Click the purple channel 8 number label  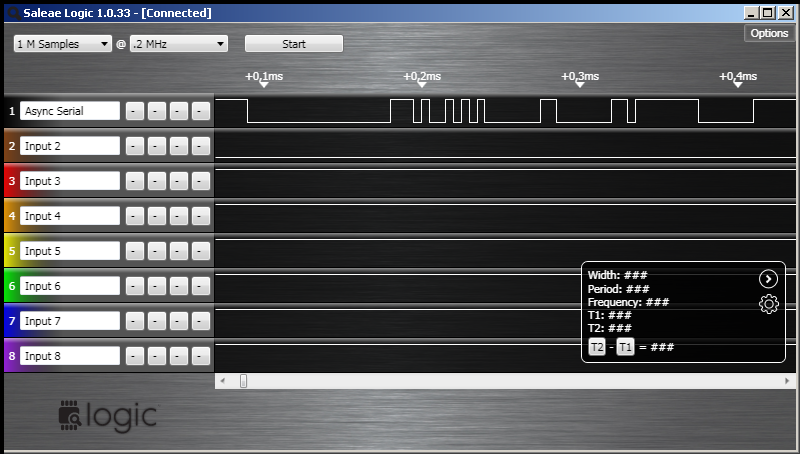(x=12, y=356)
